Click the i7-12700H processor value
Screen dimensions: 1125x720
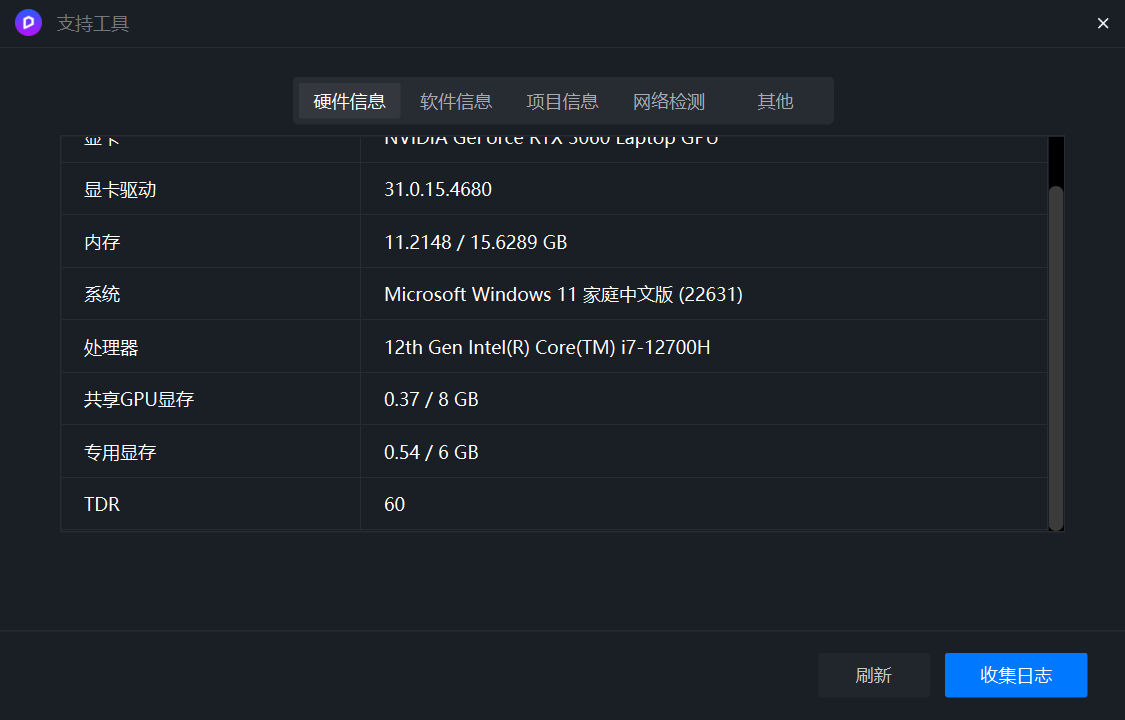pos(547,348)
